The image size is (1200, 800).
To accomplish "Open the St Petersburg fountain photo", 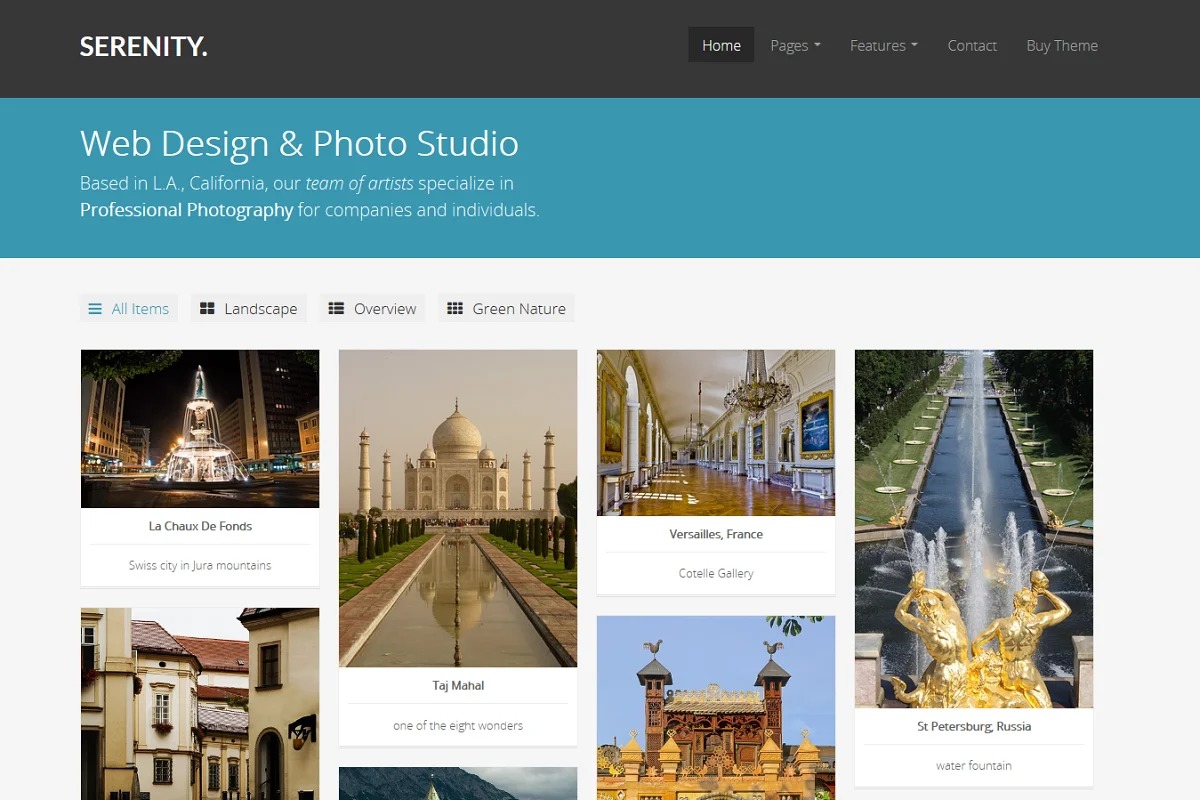I will pos(974,528).
